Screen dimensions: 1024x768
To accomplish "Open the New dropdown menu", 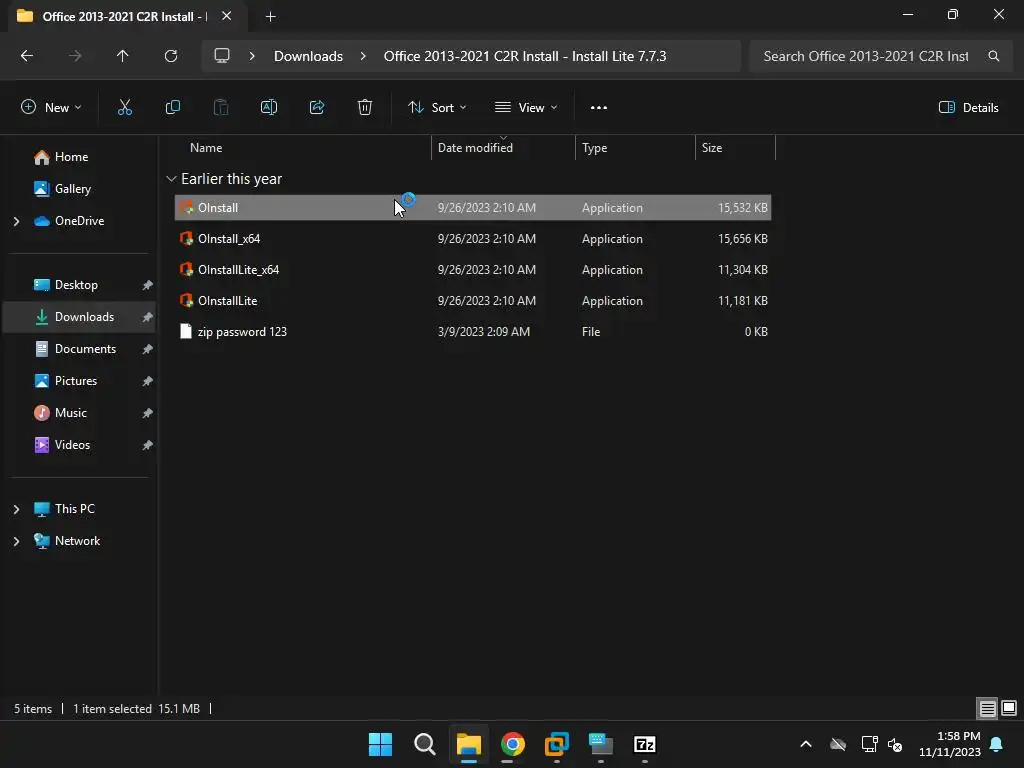I will (x=51, y=108).
